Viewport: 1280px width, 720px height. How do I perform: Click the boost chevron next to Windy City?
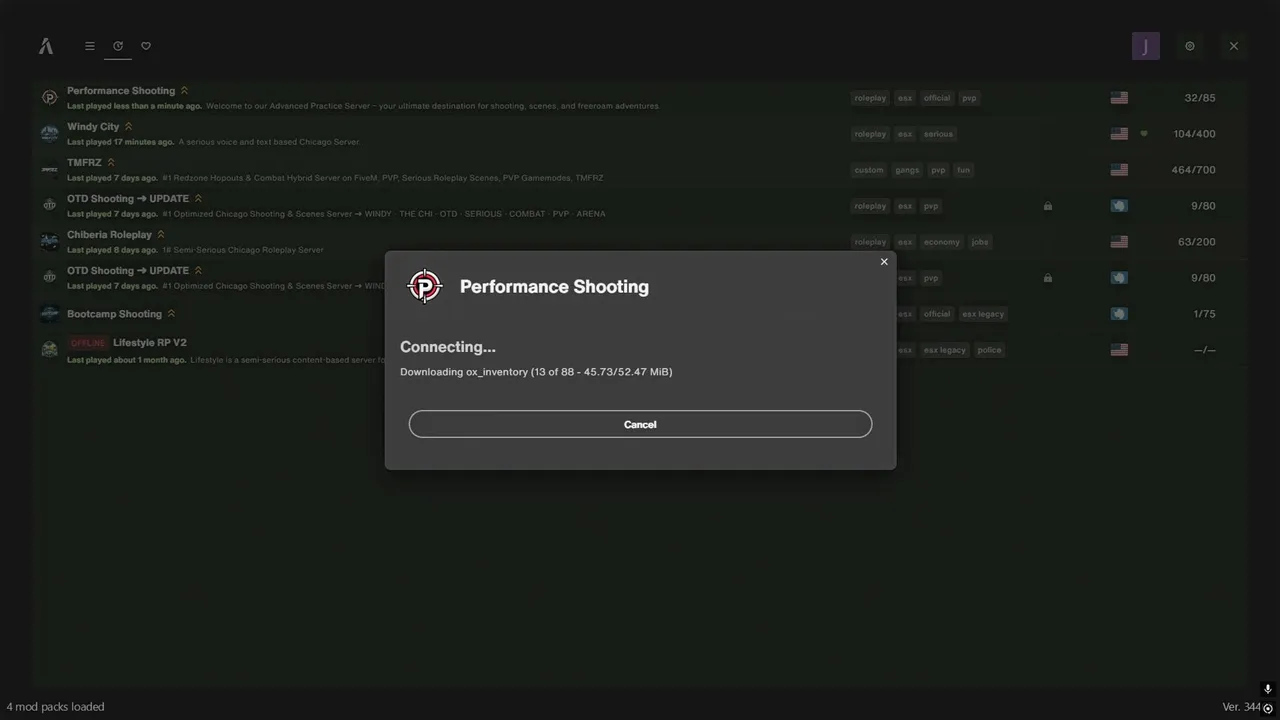[x=128, y=127]
